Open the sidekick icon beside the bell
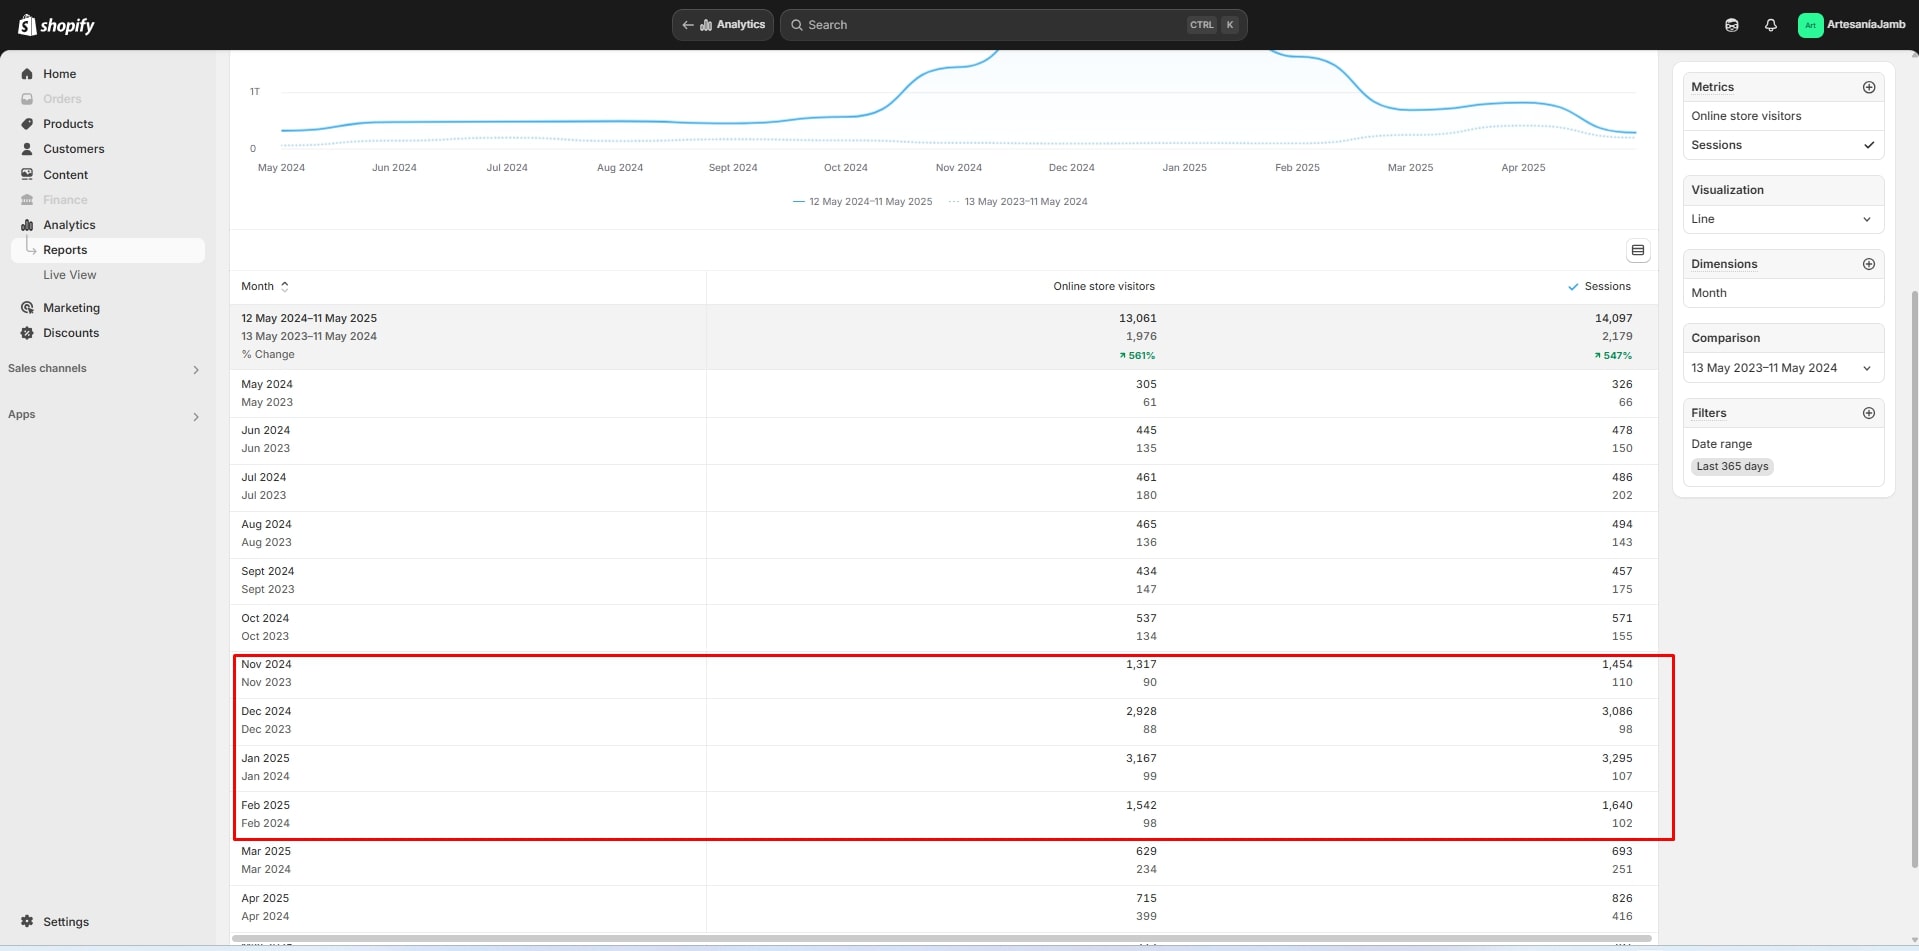Viewport: 1919px width, 951px height. [x=1732, y=25]
